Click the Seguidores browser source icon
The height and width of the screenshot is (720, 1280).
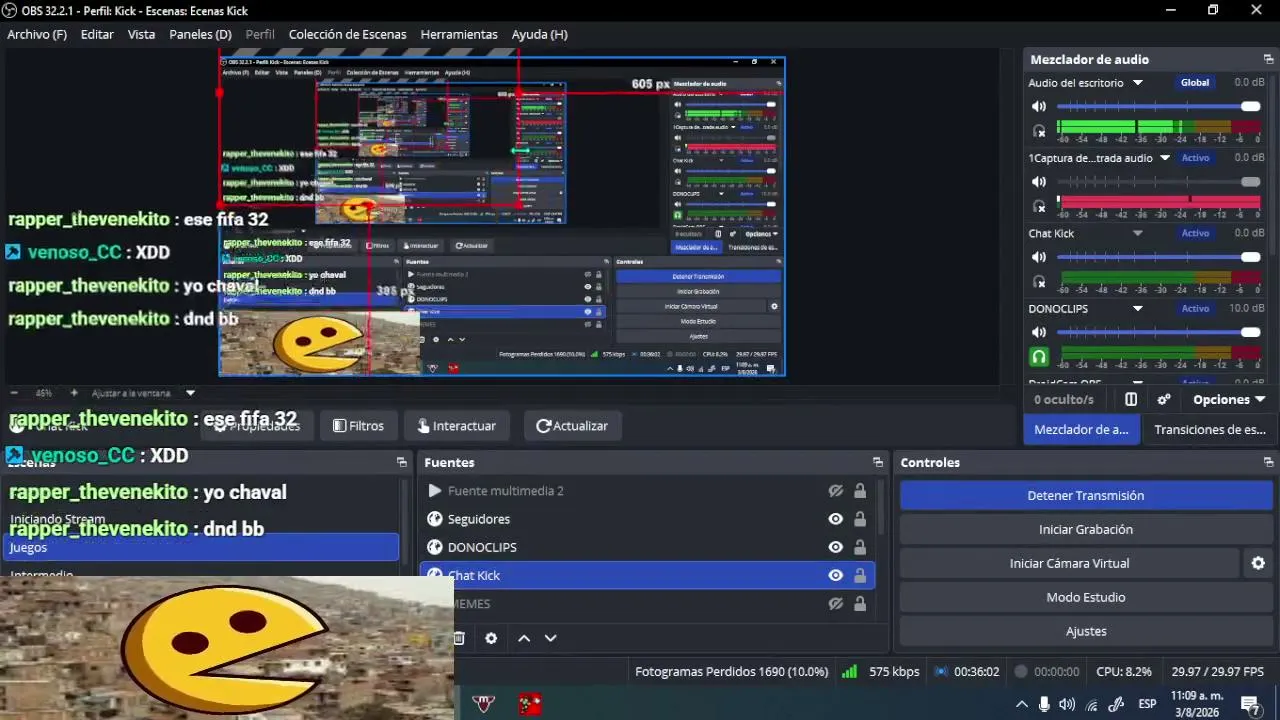(434, 519)
